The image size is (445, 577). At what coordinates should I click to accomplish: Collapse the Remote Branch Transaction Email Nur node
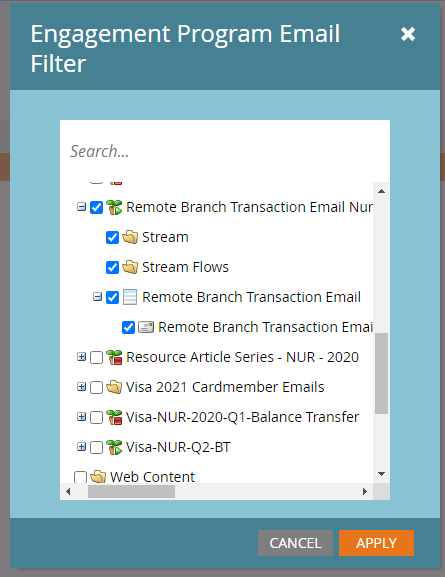81,207
